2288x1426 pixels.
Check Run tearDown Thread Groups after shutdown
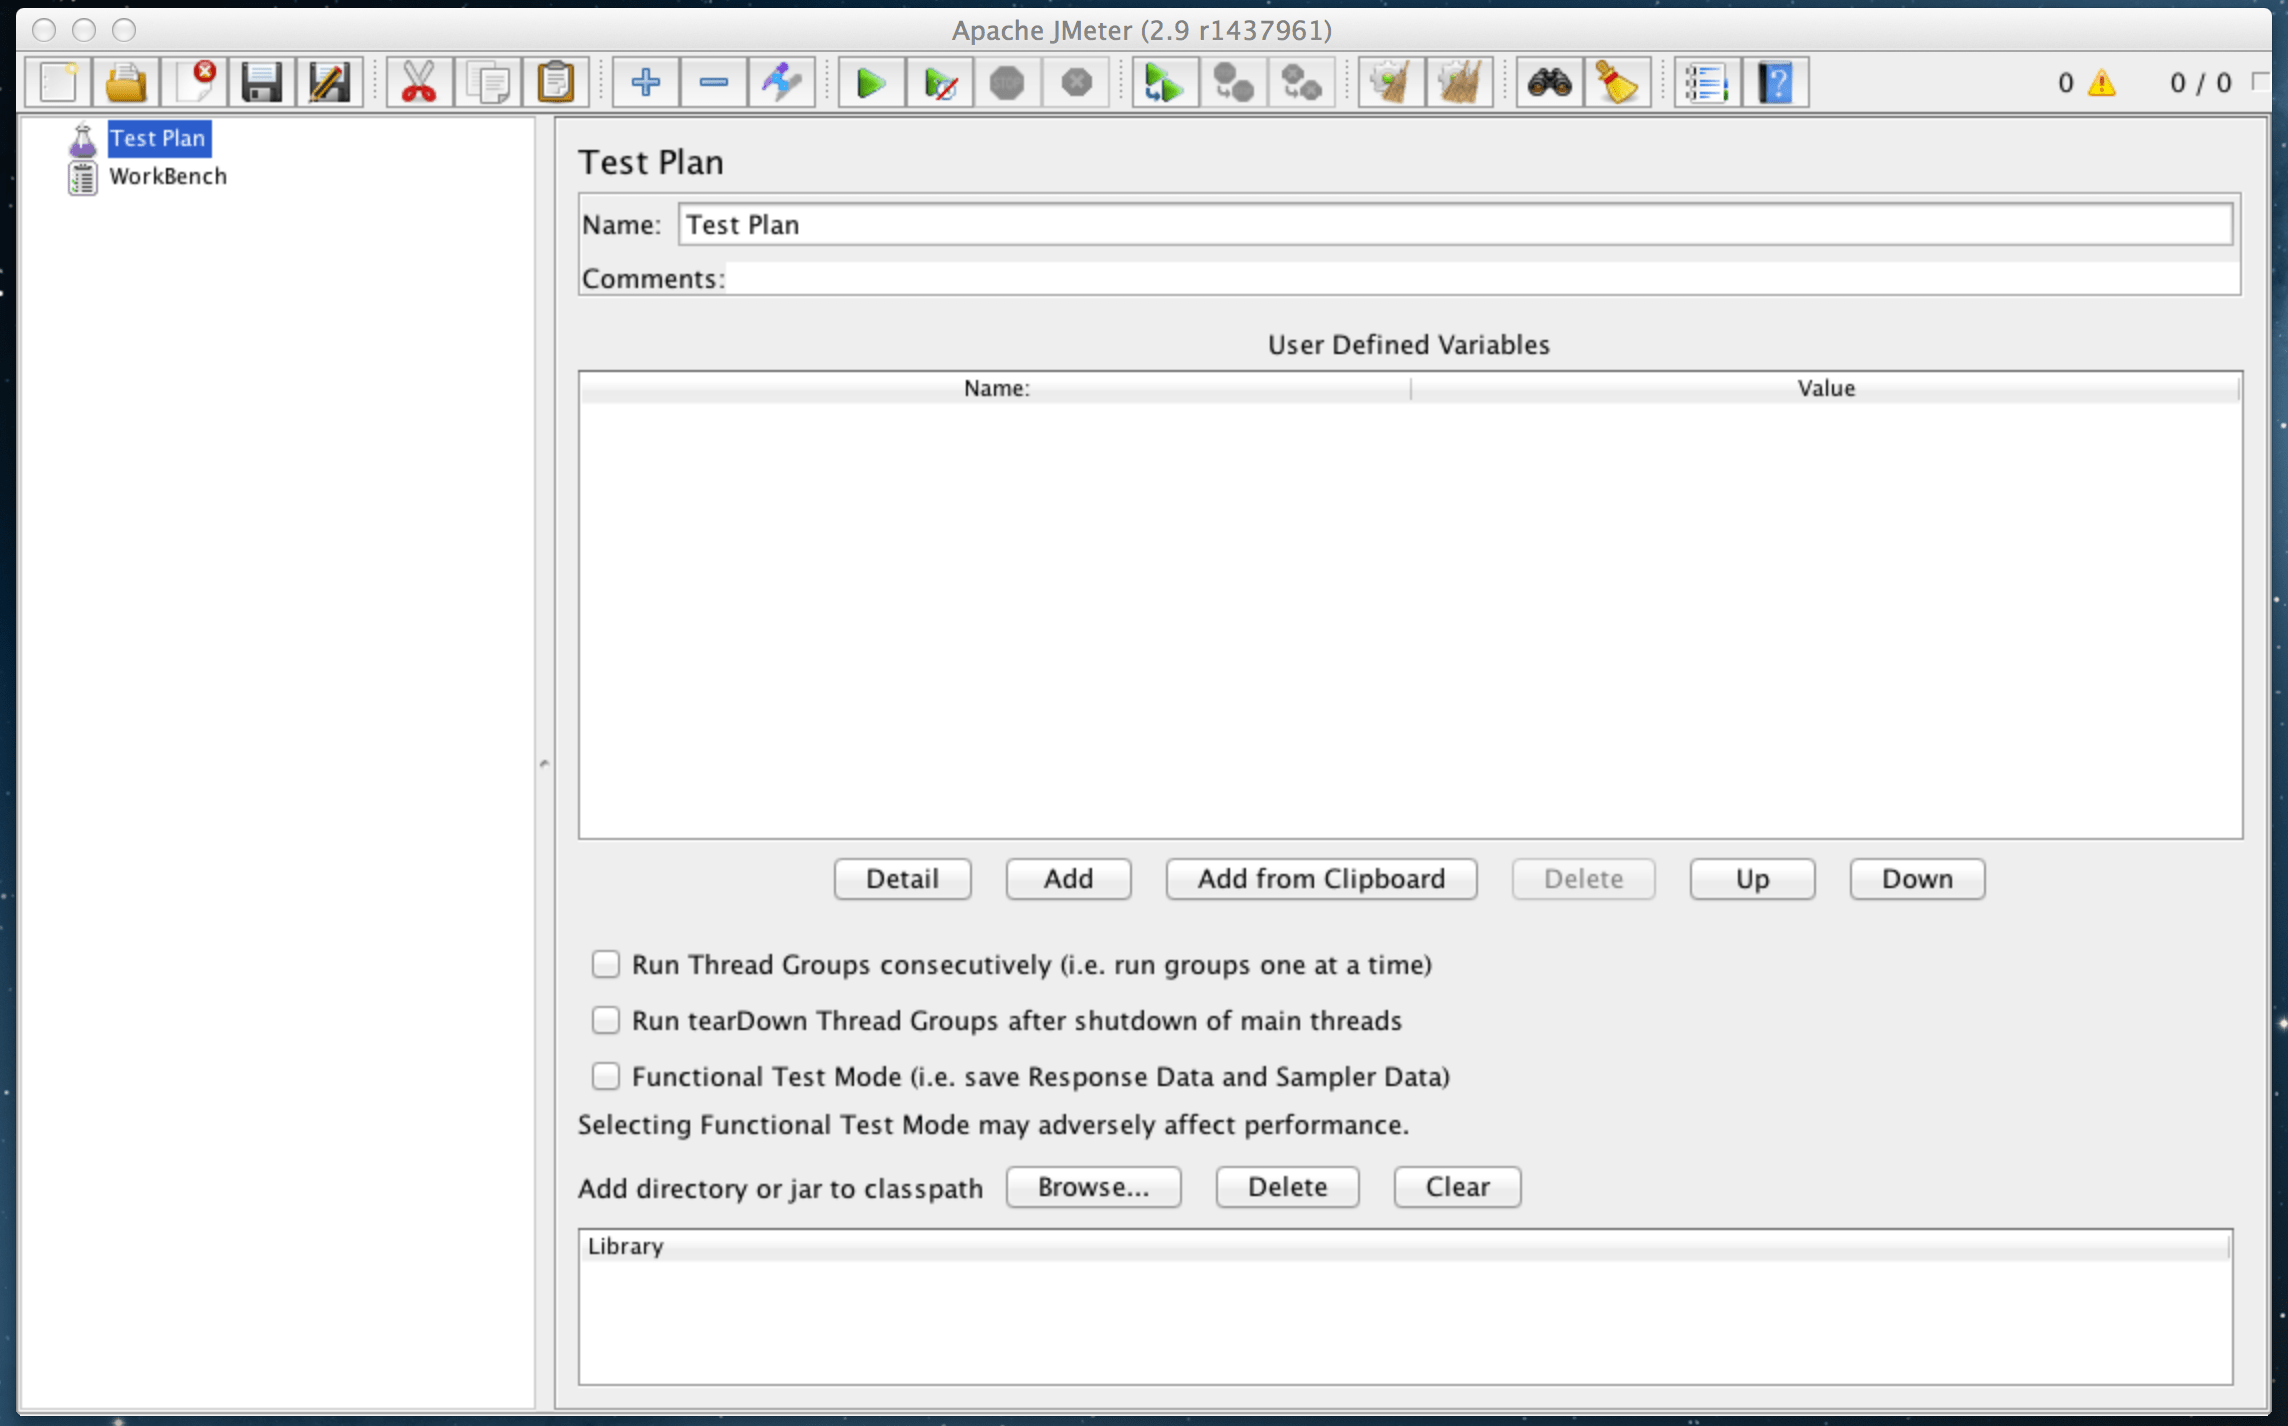606,1020
